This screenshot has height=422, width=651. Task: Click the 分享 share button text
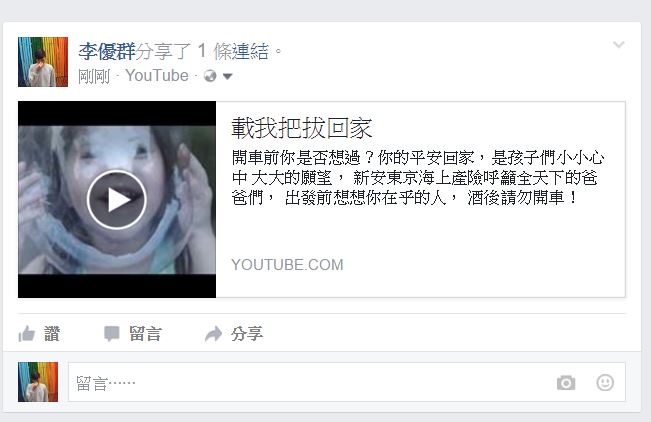247,334
